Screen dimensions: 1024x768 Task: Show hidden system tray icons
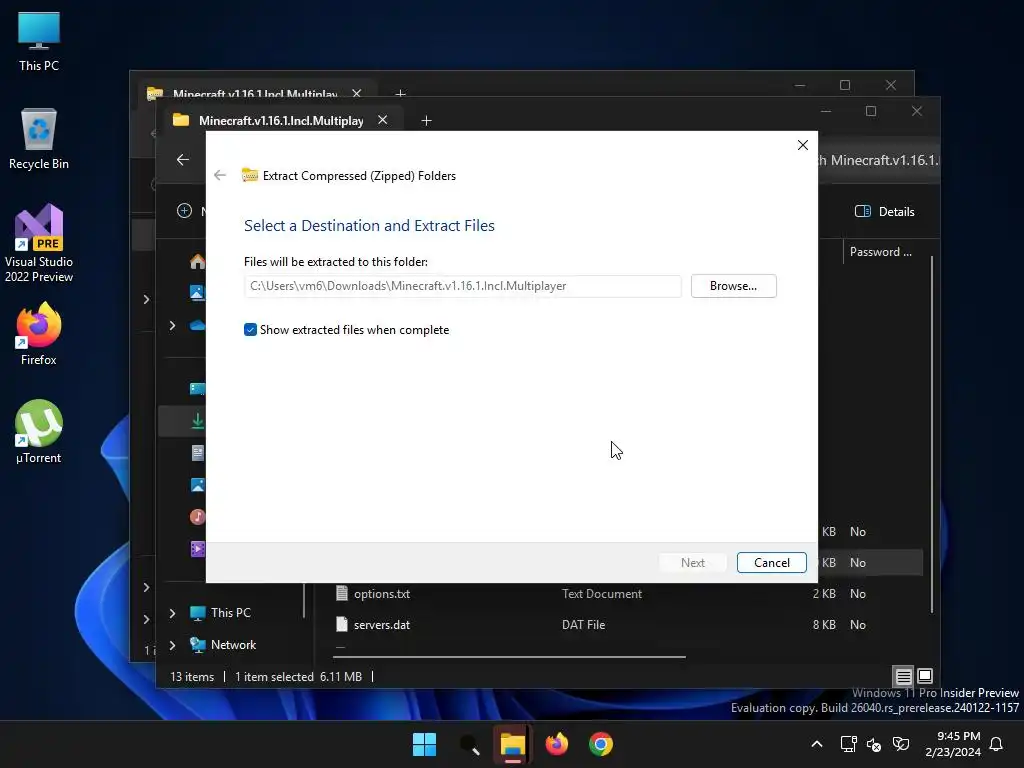click(x=816, y=744)
